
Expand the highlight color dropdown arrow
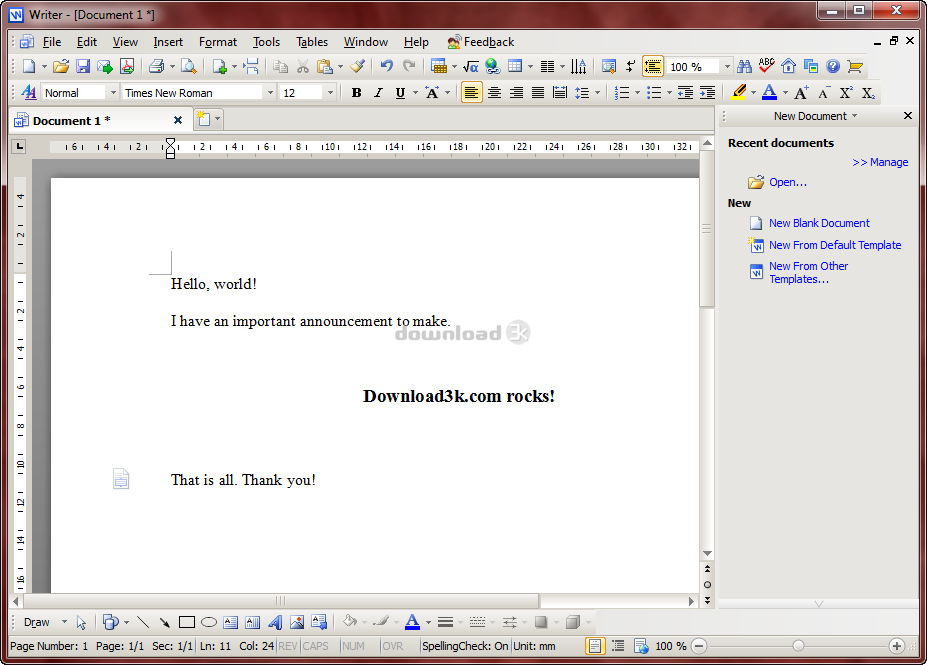tap(753, 93)
